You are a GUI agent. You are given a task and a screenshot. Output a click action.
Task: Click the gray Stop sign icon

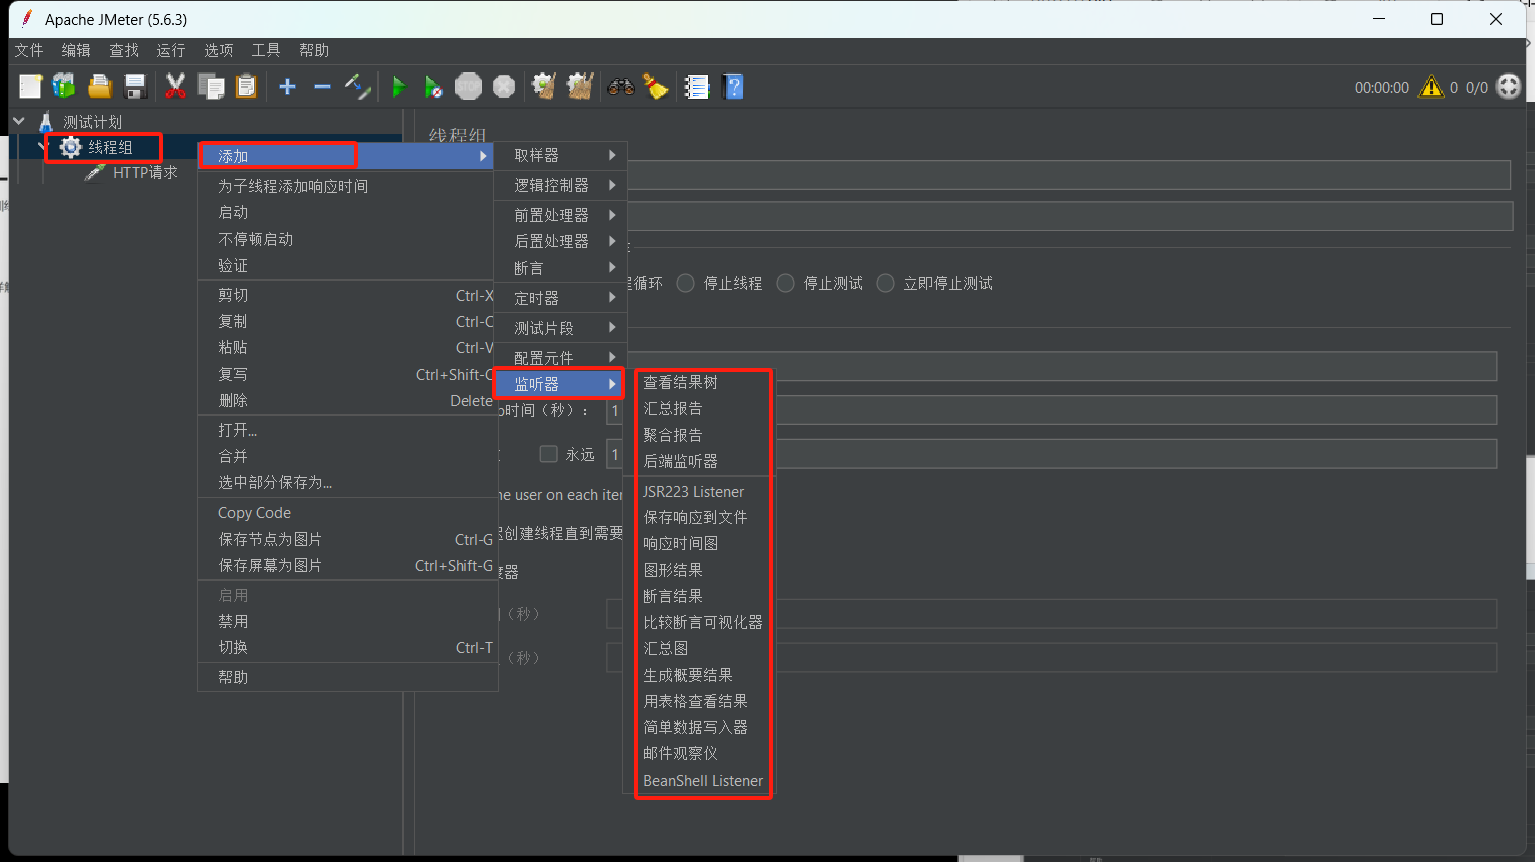tap(468, 87)
